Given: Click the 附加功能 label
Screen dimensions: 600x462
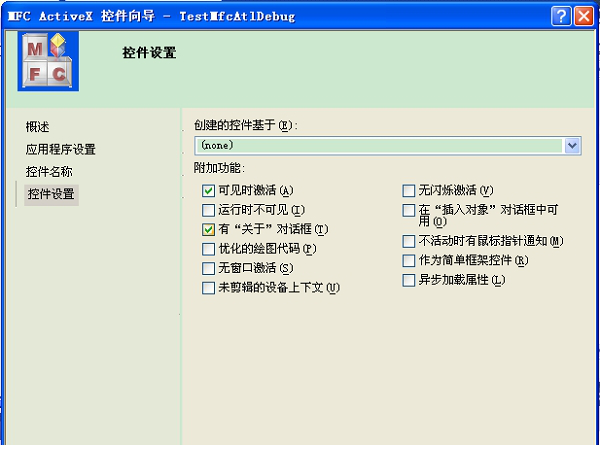Looking at the screenshot, I should (219, 168).
